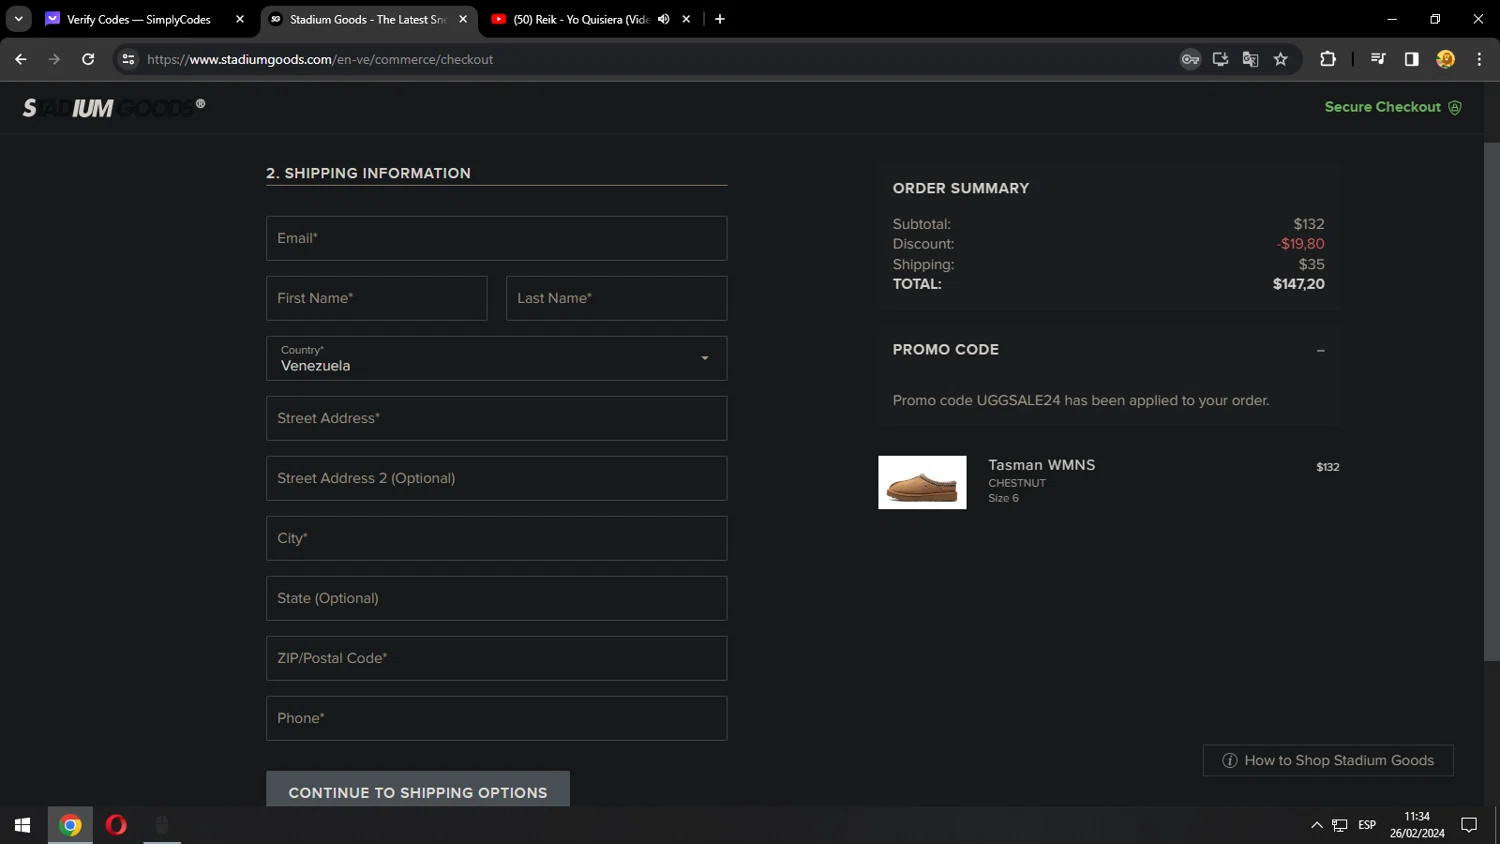Open a new browser tab
The image size is (1500, 844).
[x=720, y=19]
